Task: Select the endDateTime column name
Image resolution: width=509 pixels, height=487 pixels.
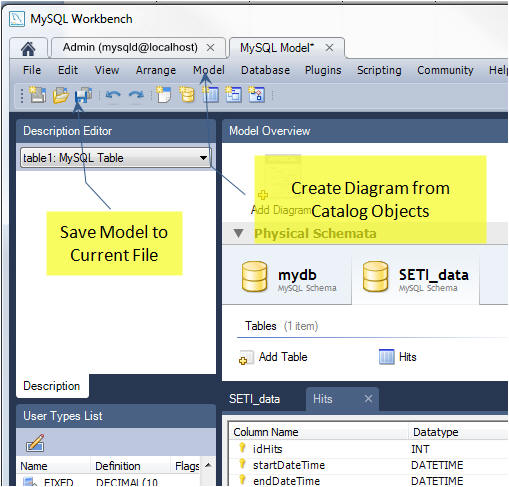Action: pyautogui.click(x=286, y=481)
